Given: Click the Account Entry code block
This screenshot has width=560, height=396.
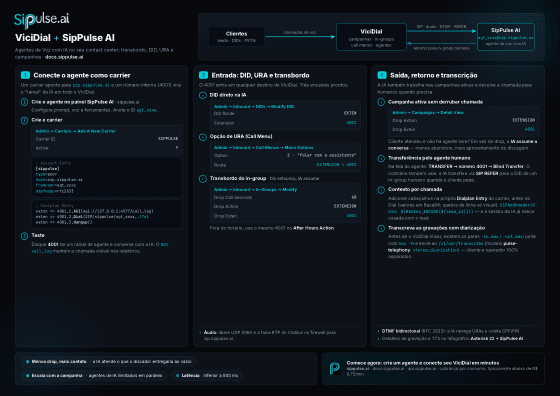Looking at the screenshot, I should pos(107,177).
